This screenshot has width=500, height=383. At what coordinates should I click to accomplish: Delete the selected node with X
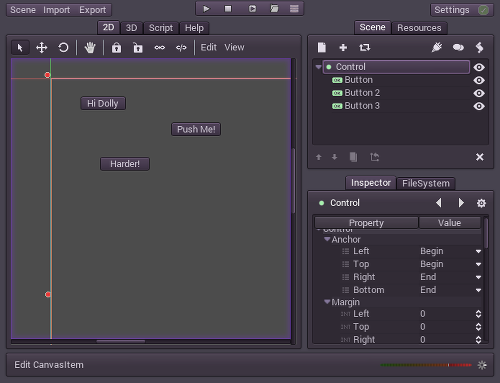coord(480,157)
